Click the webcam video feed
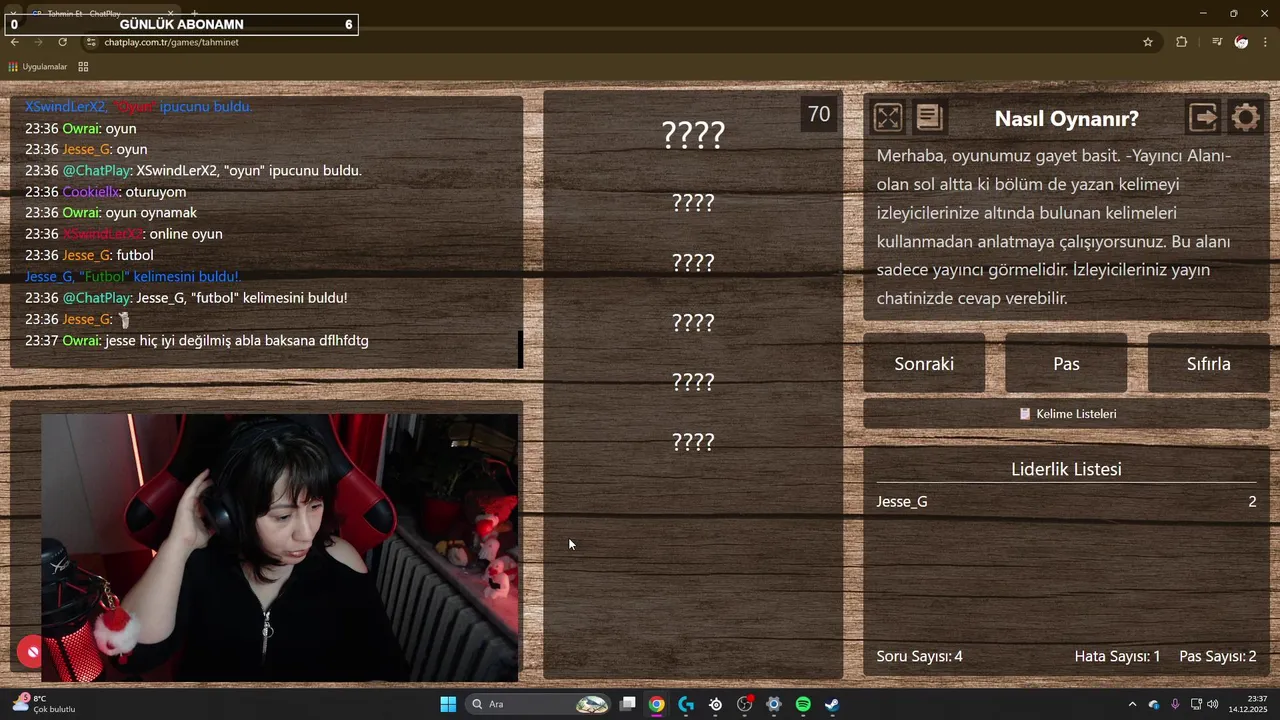The image size is (1280, 720). [280, 548]
